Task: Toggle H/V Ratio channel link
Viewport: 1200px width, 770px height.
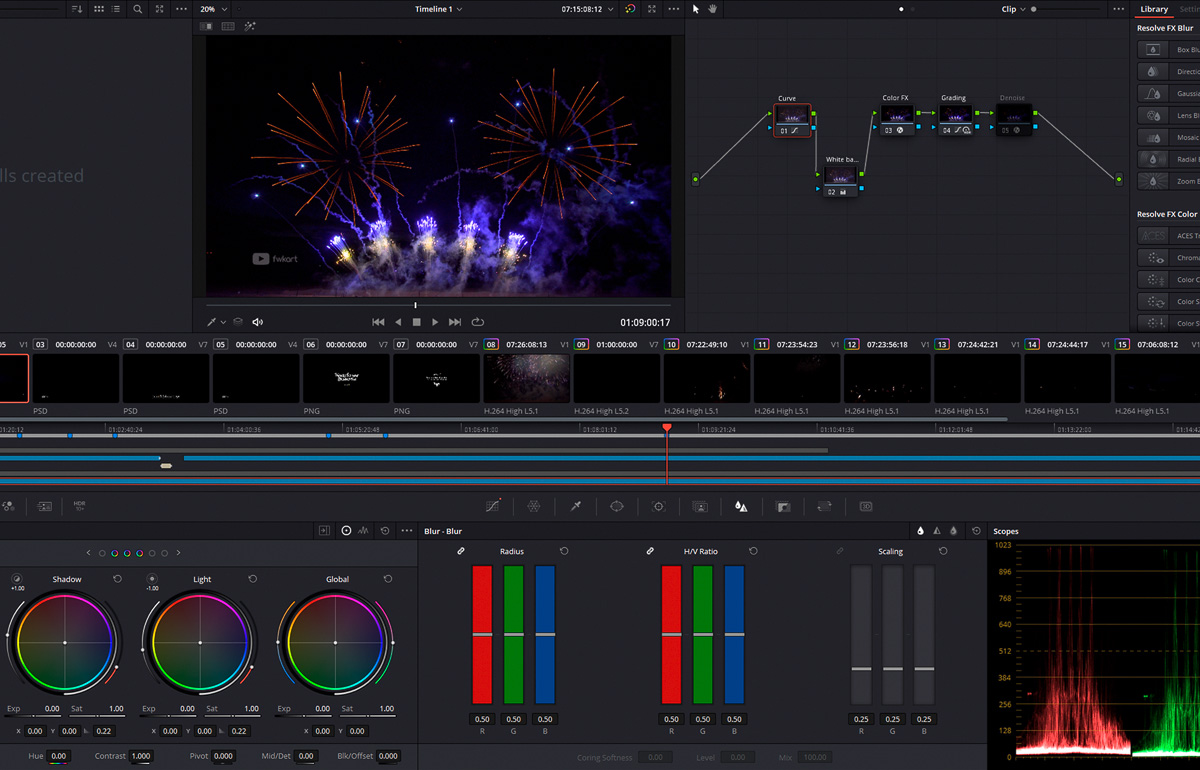Action: tap(649, 551)
